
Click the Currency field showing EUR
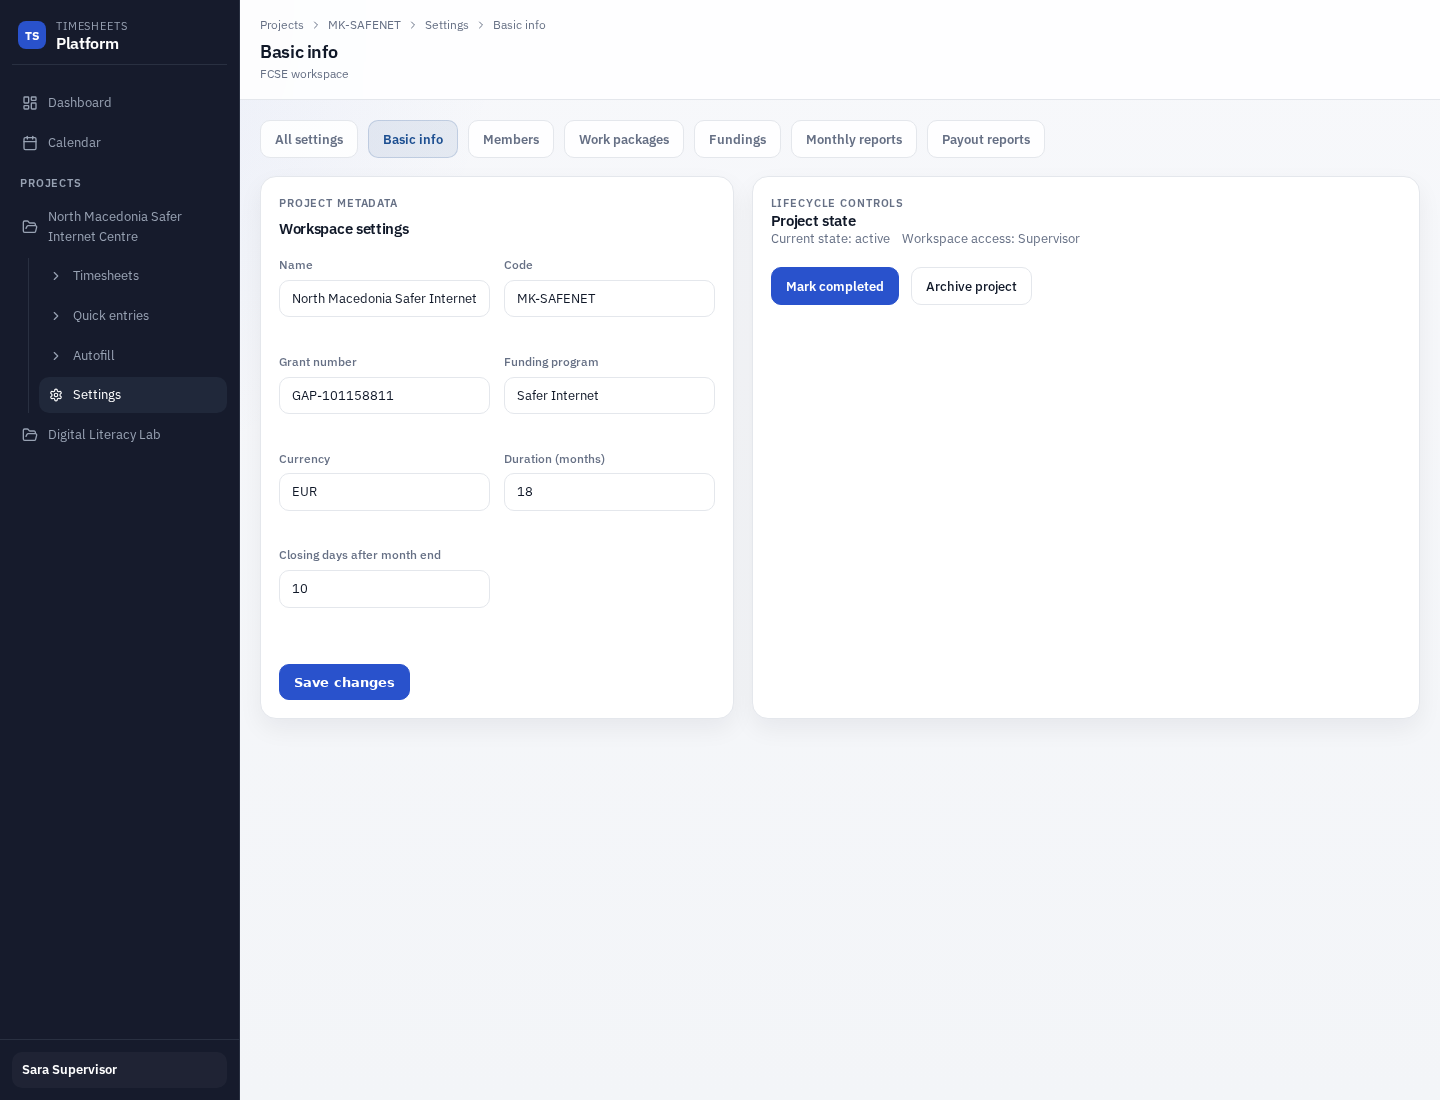pos(384,492)
